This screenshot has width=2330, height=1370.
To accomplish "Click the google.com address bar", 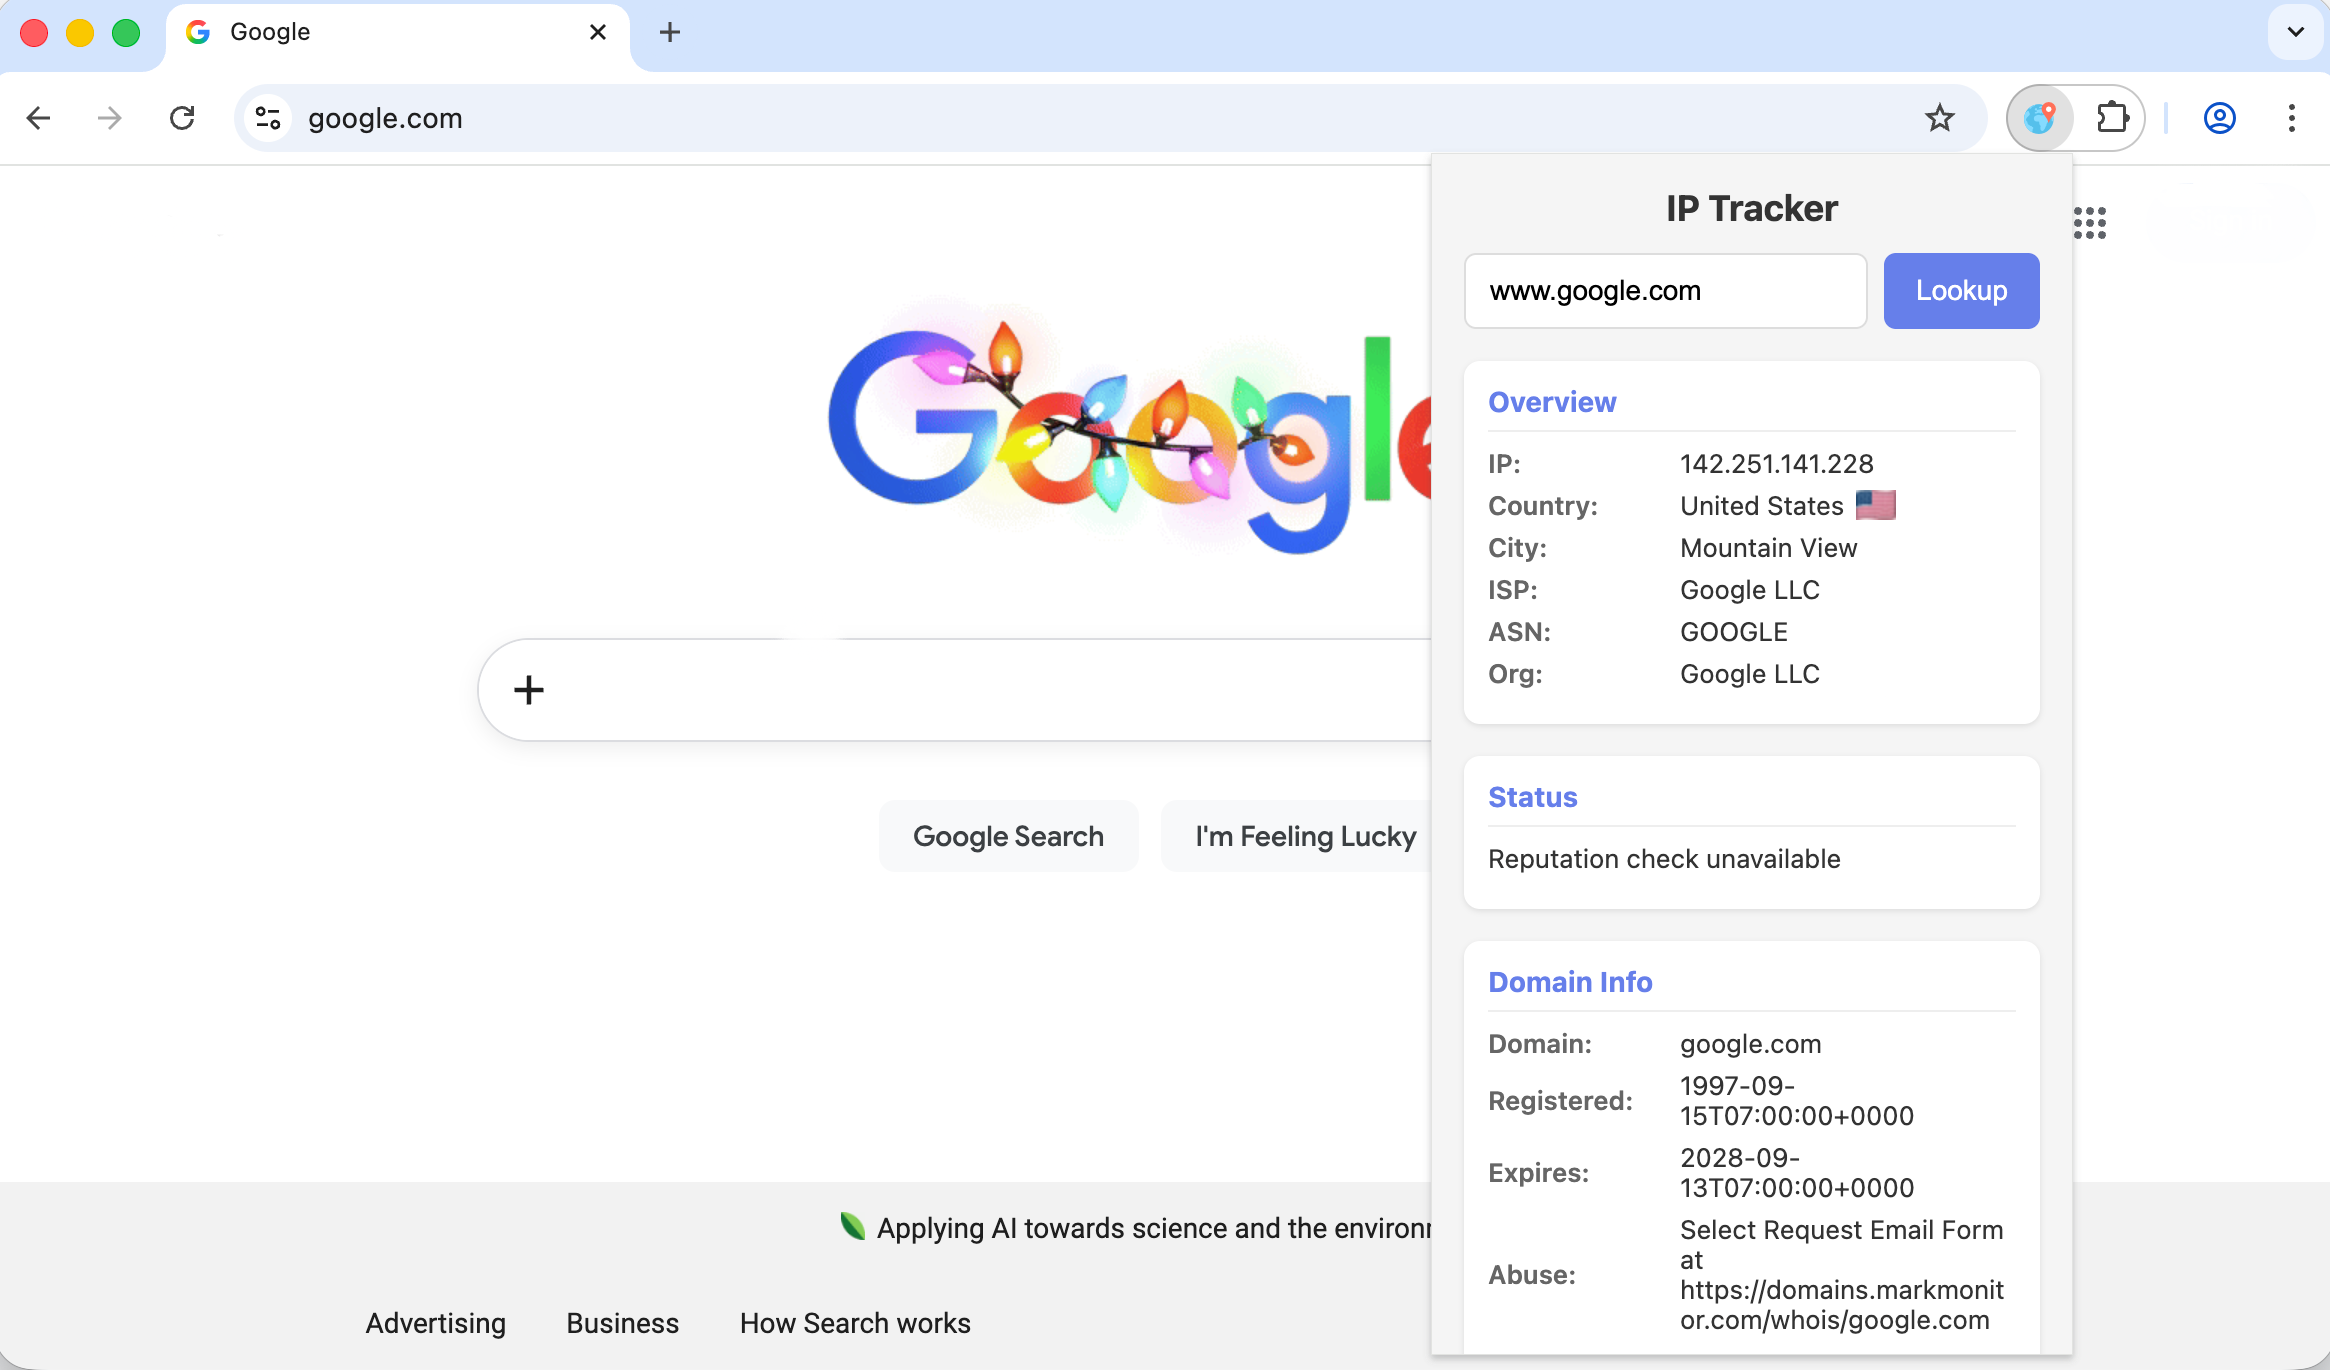I will coord(1110,118).
